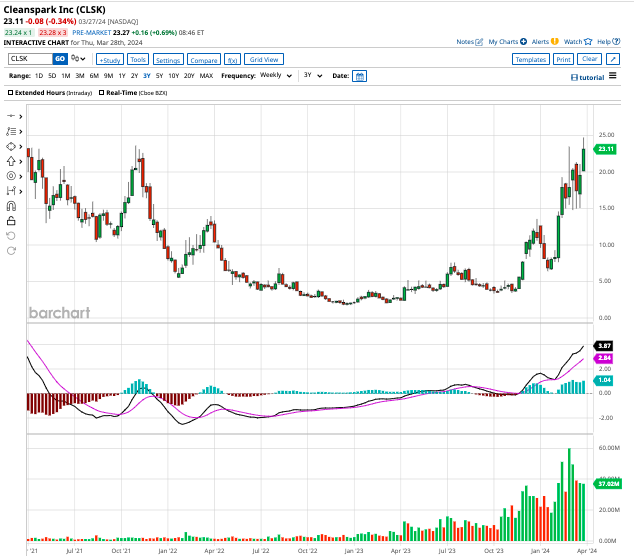Click the Print button
The image size is (634, 560).
(x=563, y=59)
